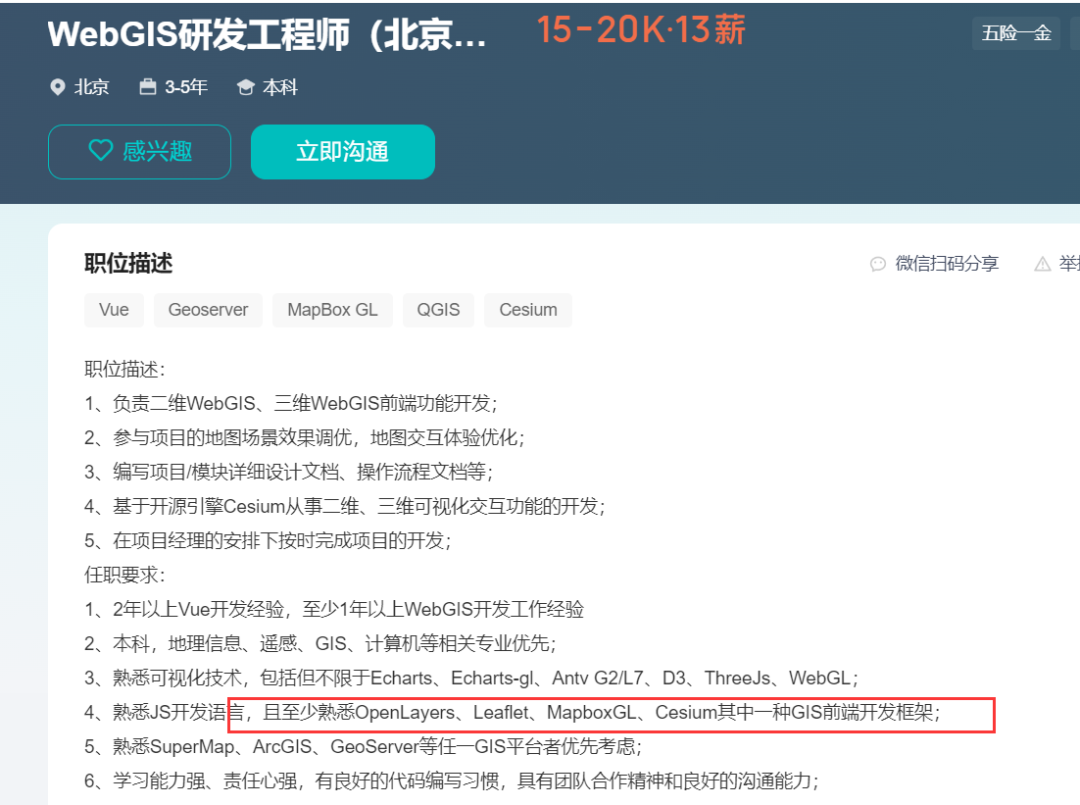The image size is (1080, 805).
Task: Click line 负责二维WebGIS、三维WebGIS前端功能开发
Action: tap(291, 404)
